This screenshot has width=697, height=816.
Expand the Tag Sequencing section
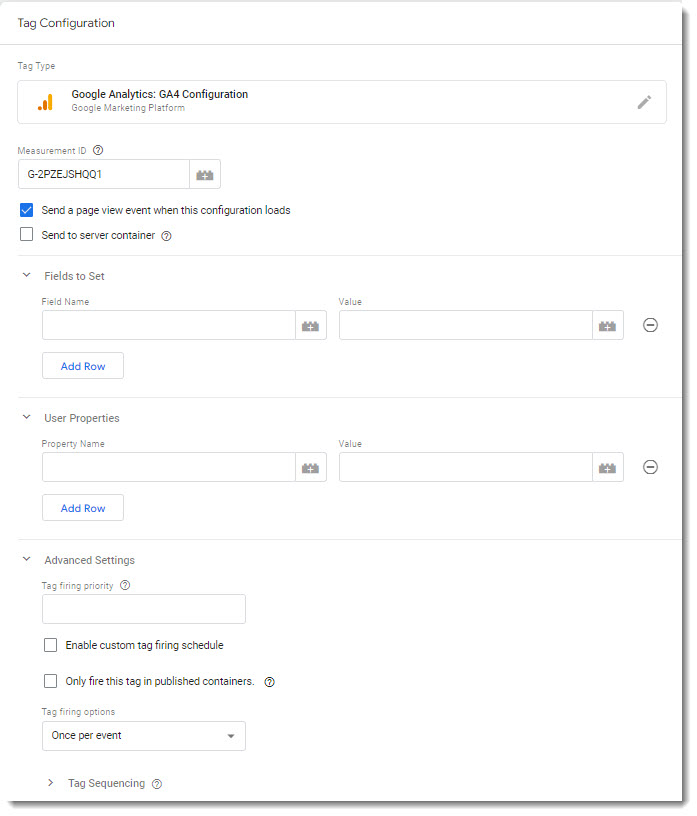coord(51,783)
